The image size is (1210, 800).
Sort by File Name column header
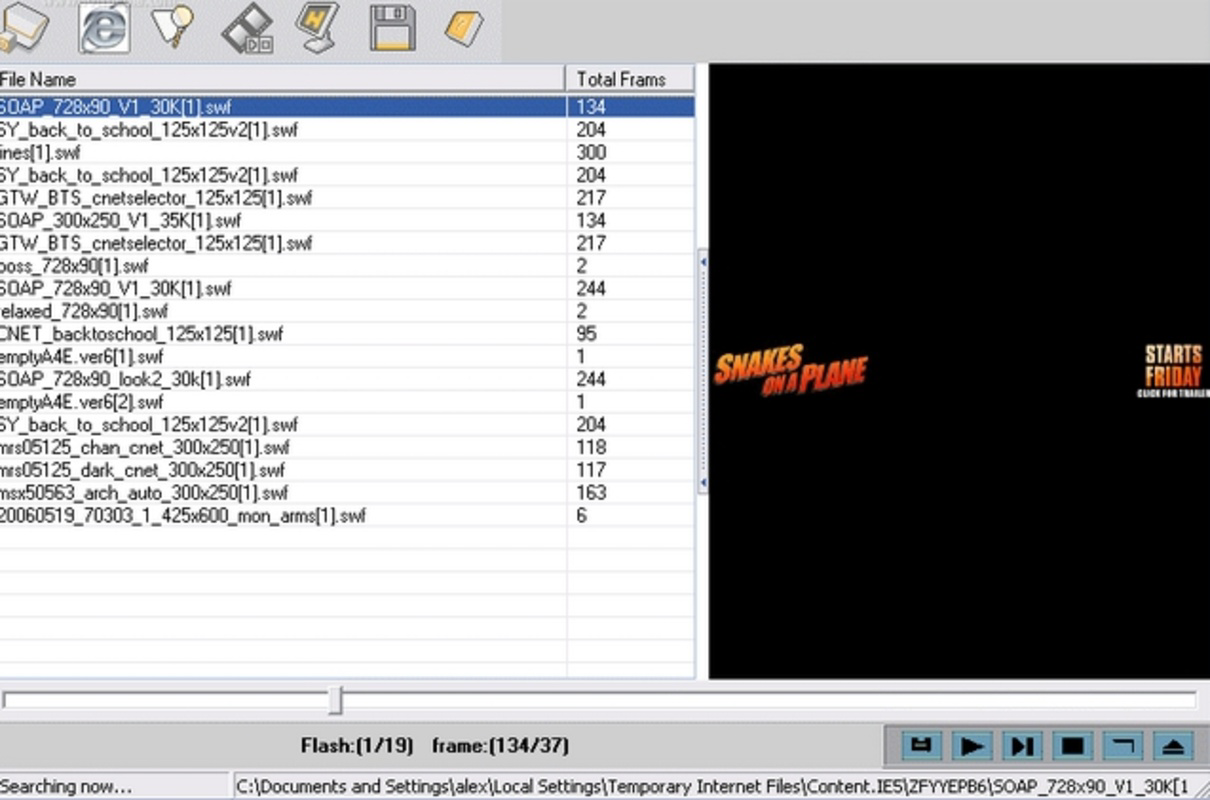(282, 79)
